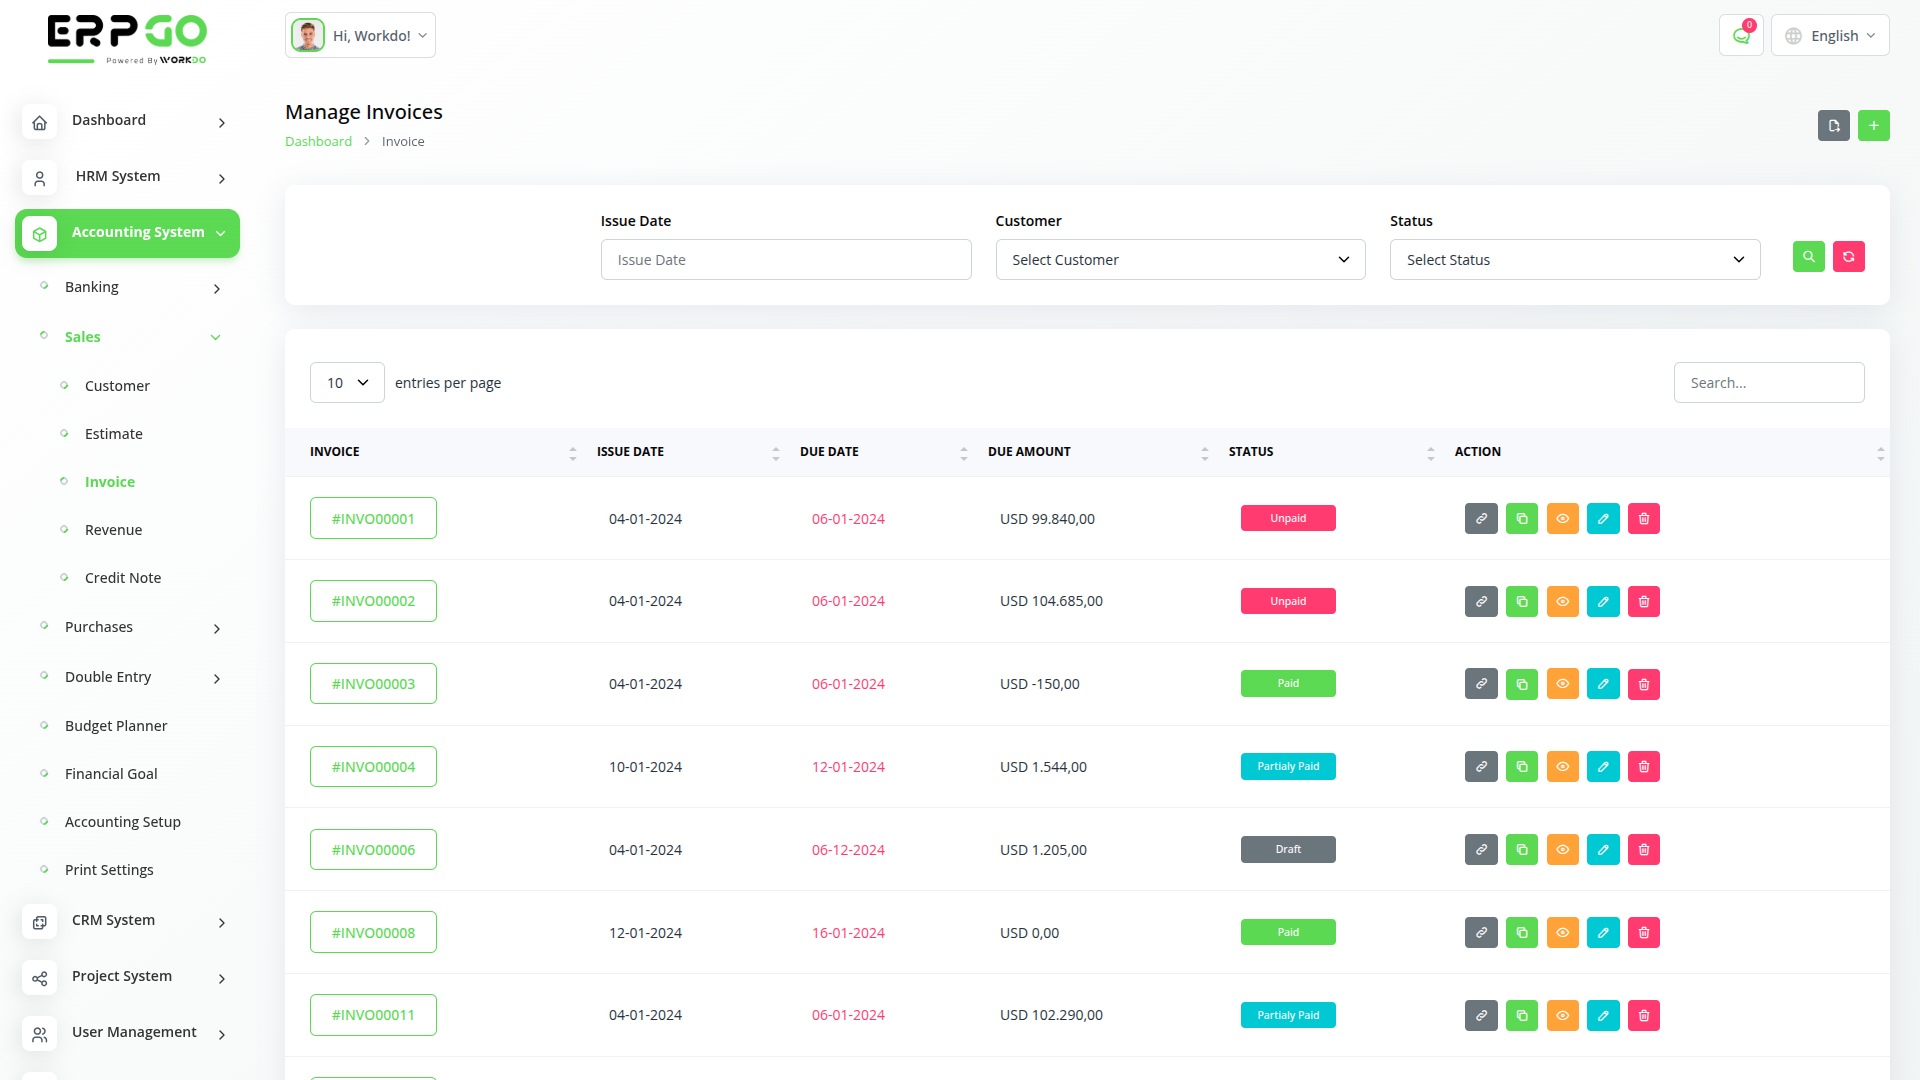Click the Issue Date input field
The width and height of the screenshot is (1920, 1080).
click(x=785, y=260)
